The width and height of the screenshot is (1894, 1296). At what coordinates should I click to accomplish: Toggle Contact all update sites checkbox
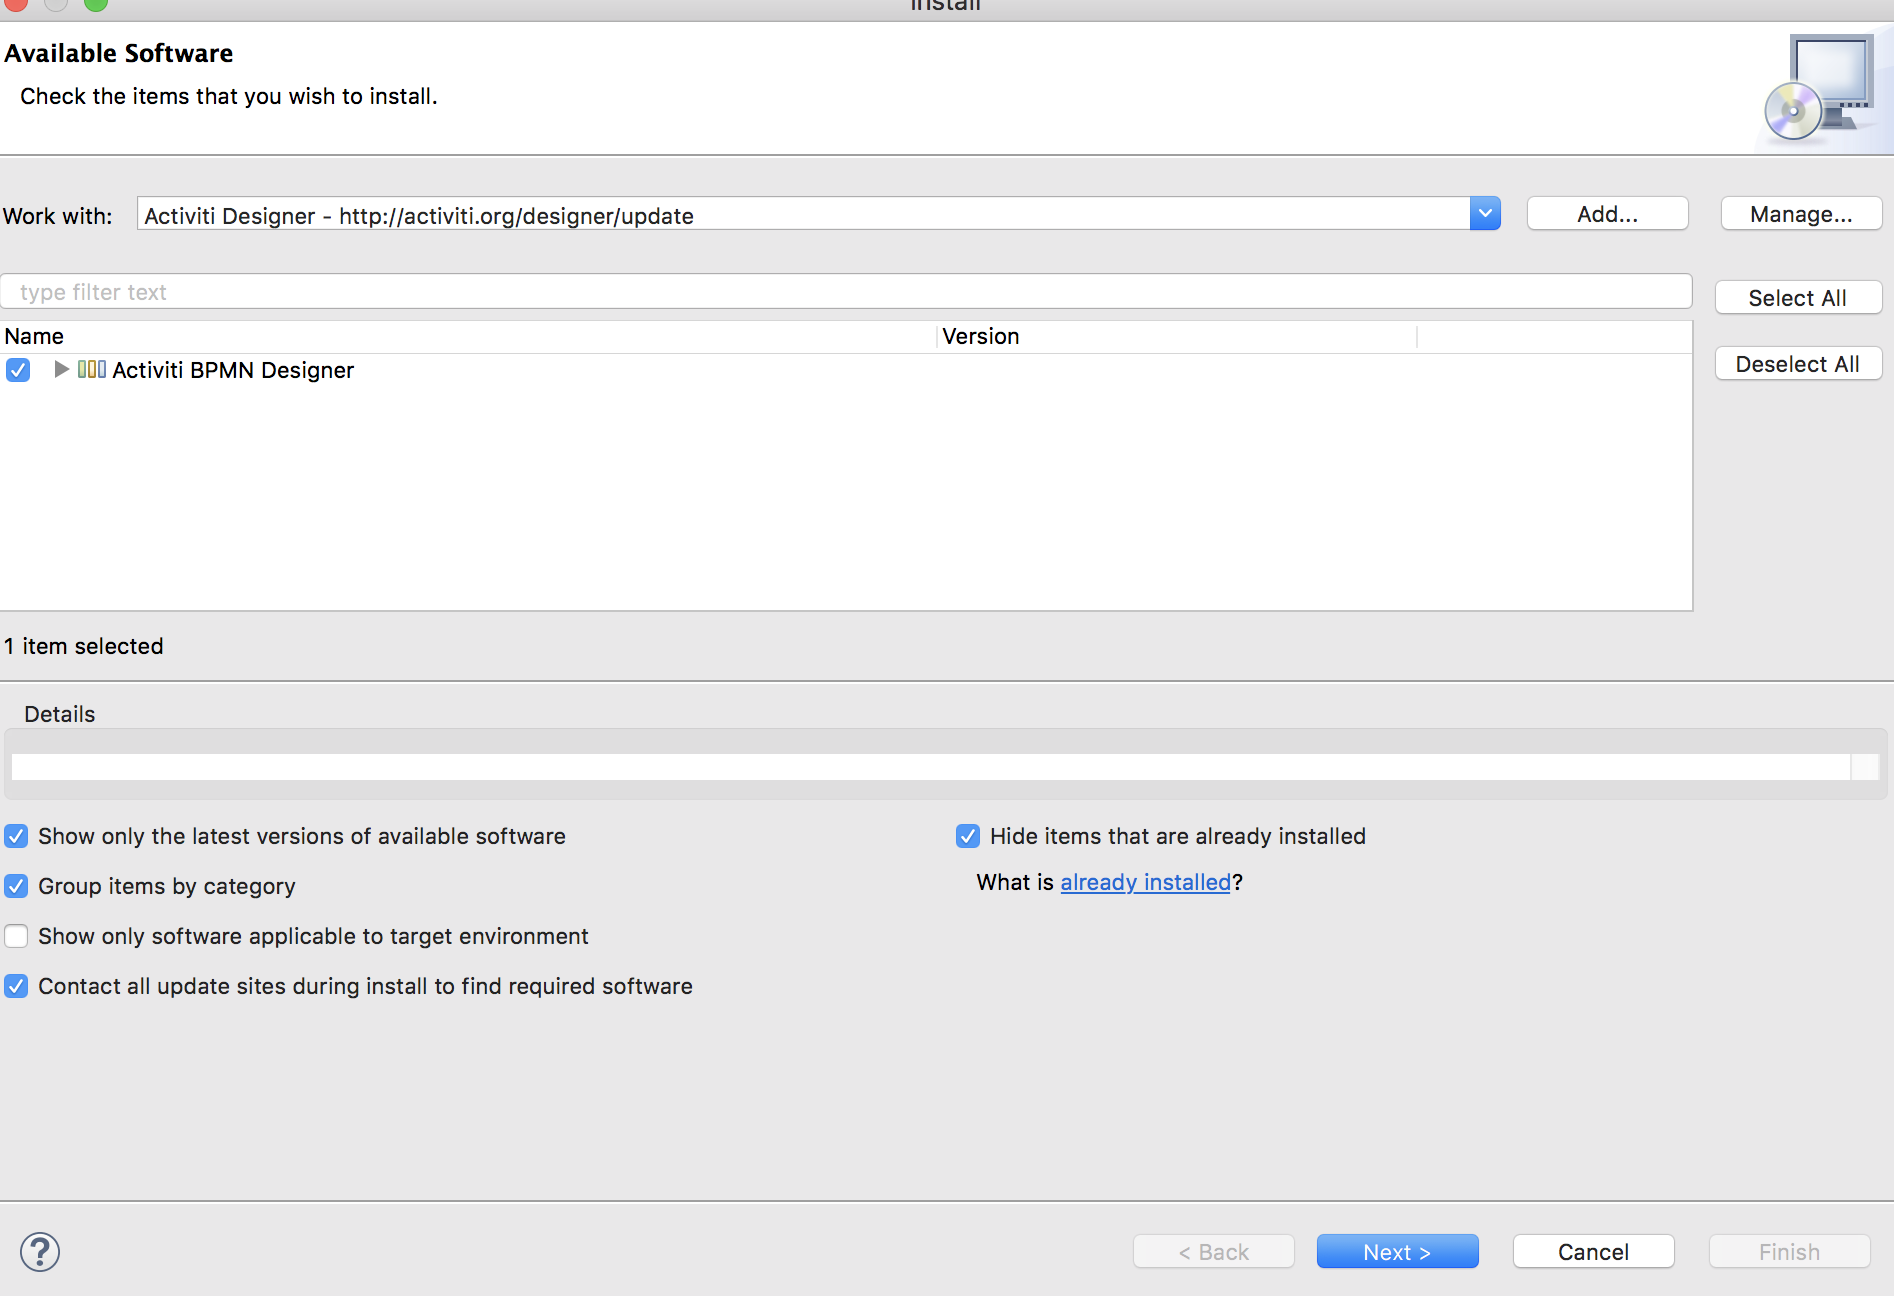pos(16,986)
